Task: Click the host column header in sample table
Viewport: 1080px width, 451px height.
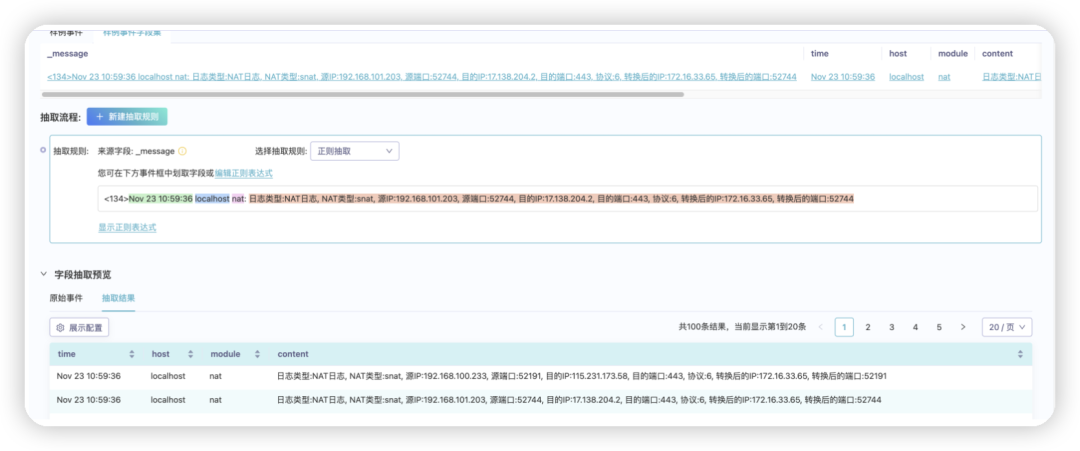Action: (897, 53)
